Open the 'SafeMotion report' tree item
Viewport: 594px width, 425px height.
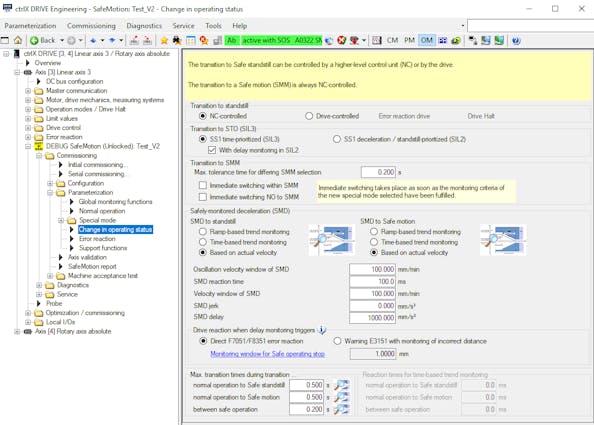92,267
